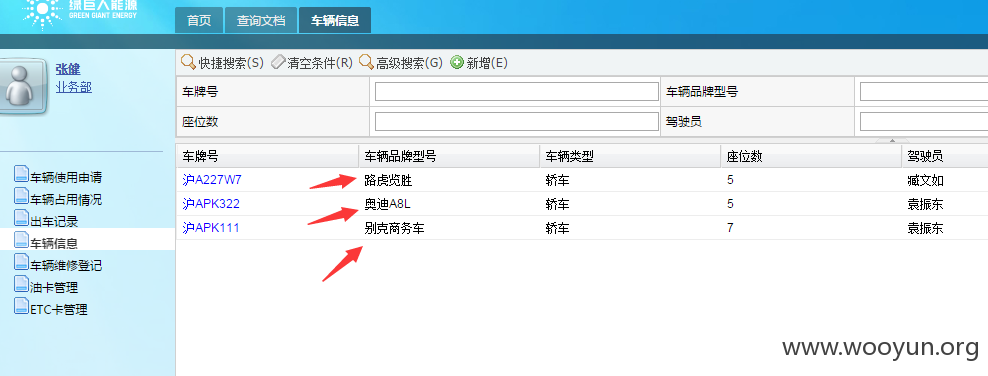
Task: Open 车辆占用情况 in the sidebar
Action: [66, 200]
